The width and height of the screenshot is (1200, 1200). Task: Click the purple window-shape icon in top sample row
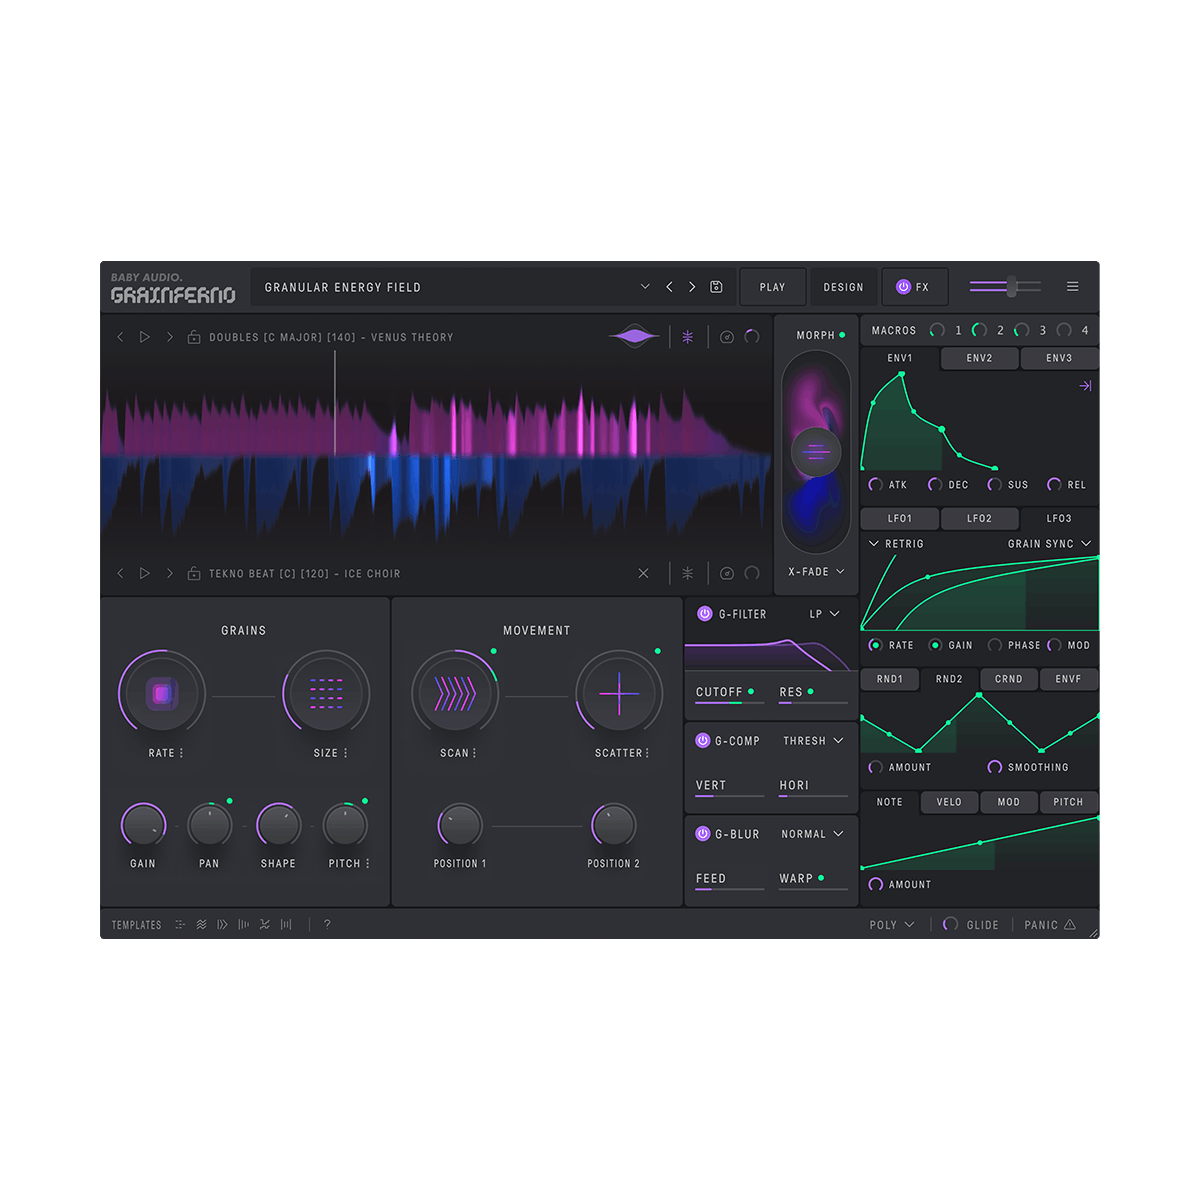[635, 337]
